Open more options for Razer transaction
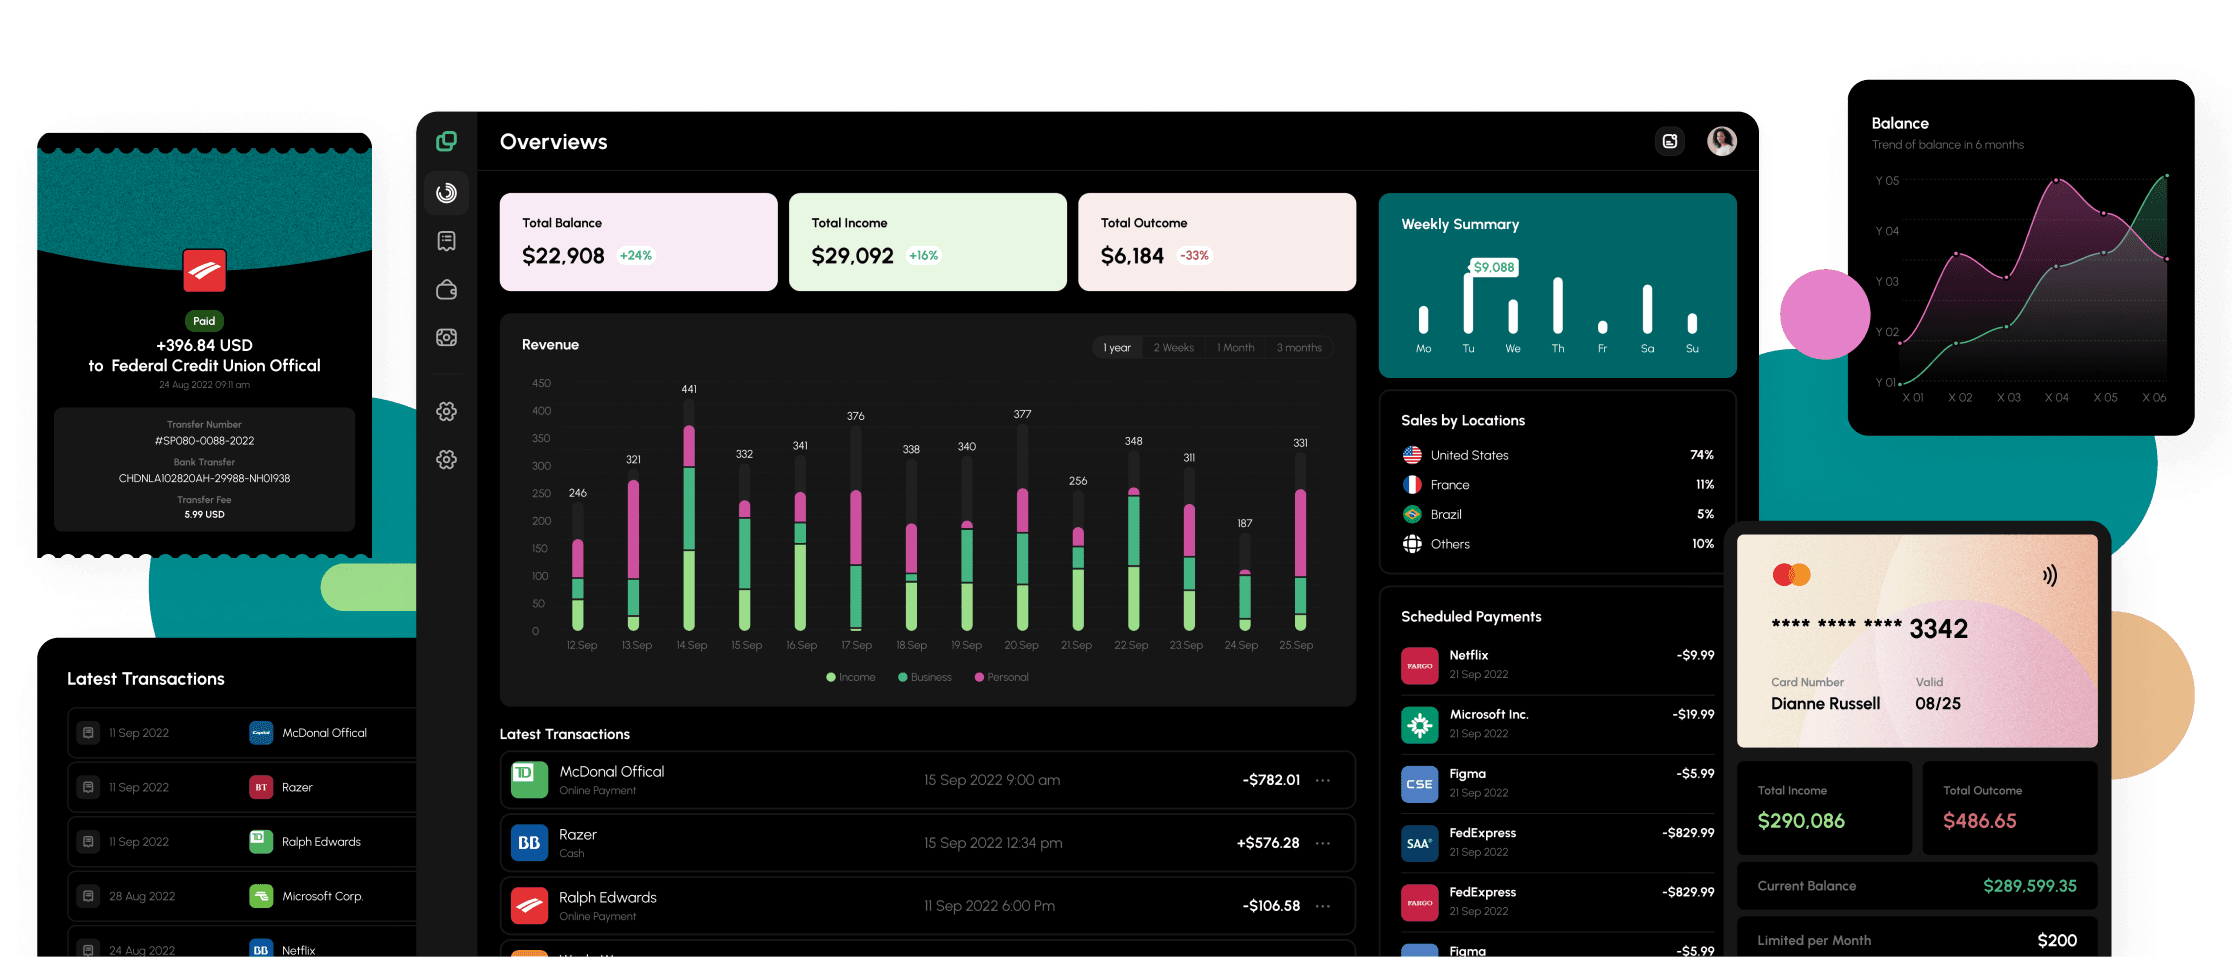Viewport: 2232px width, 957px height. (x=1323, y=843)
